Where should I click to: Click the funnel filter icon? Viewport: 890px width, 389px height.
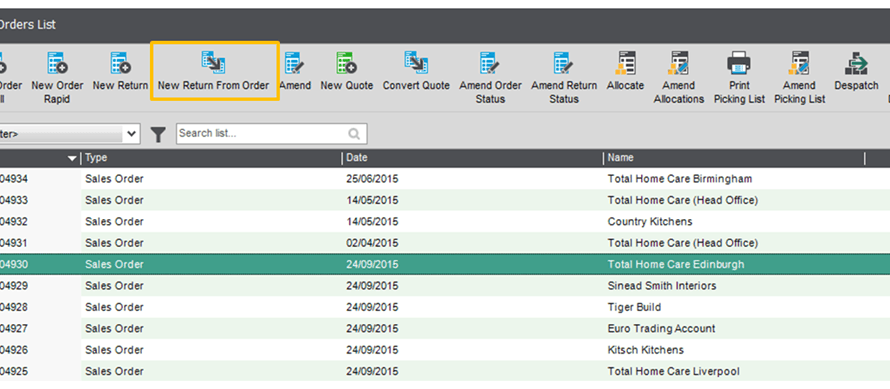coord(158,134)
